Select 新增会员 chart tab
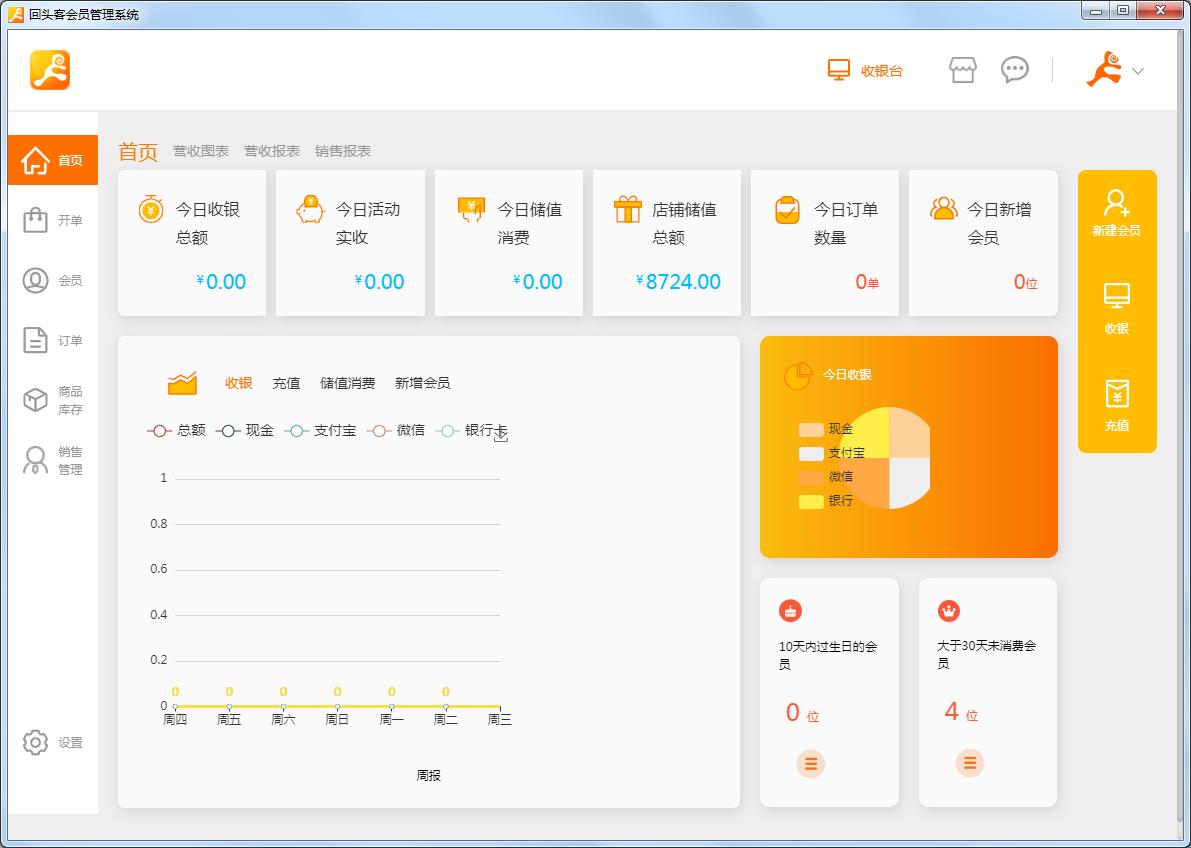 click(x=422, y=383)
